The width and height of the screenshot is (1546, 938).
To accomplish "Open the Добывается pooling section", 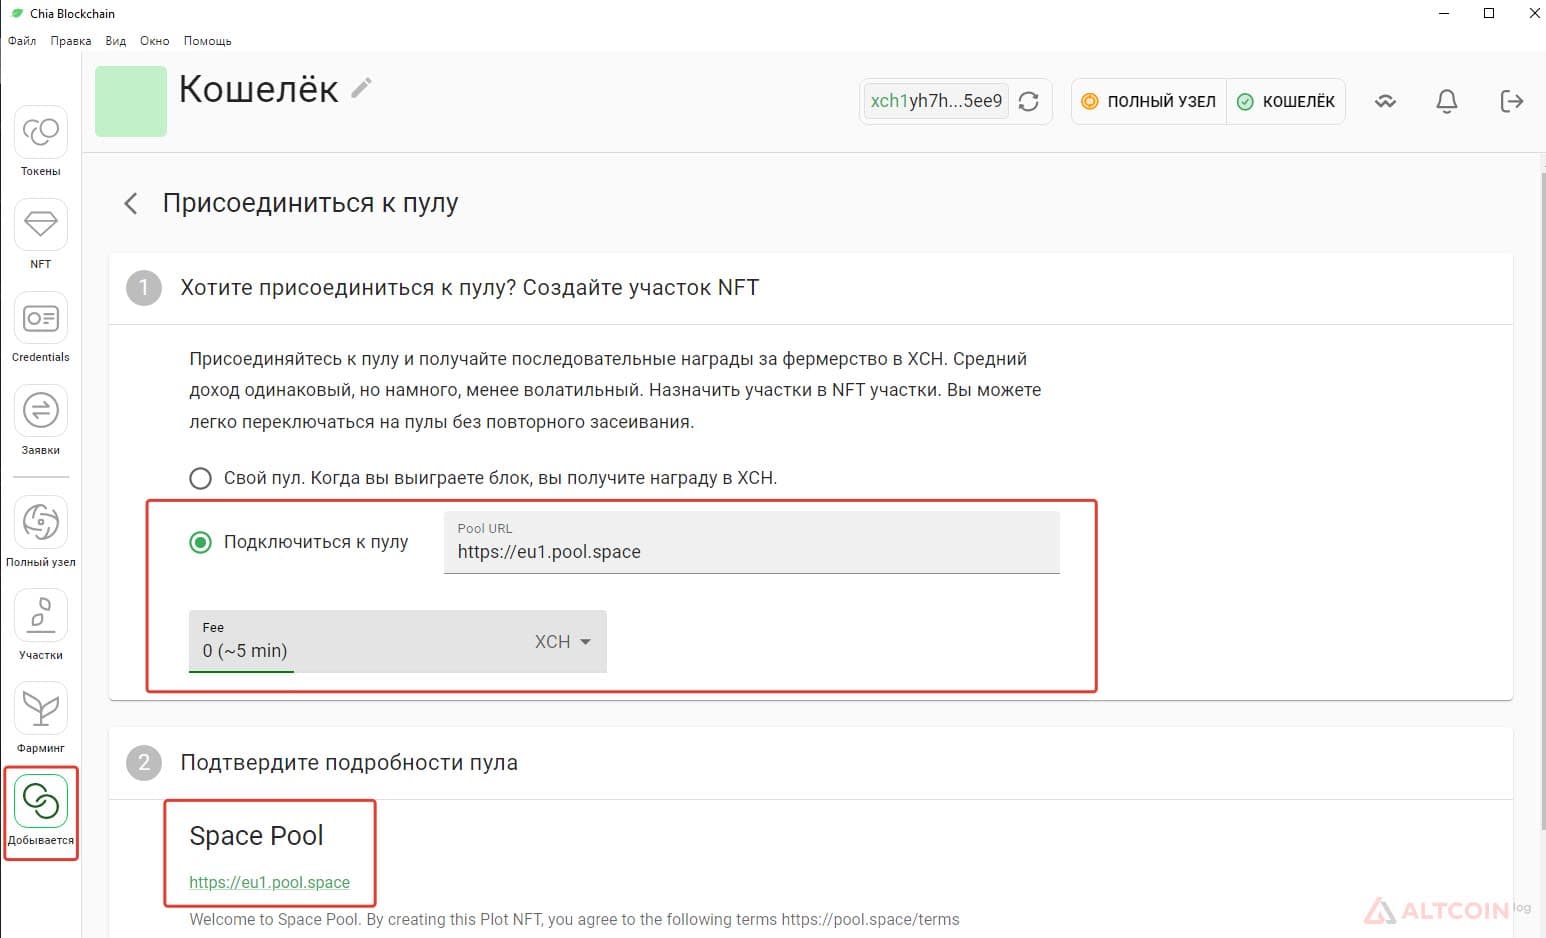I will click(41, 811).
